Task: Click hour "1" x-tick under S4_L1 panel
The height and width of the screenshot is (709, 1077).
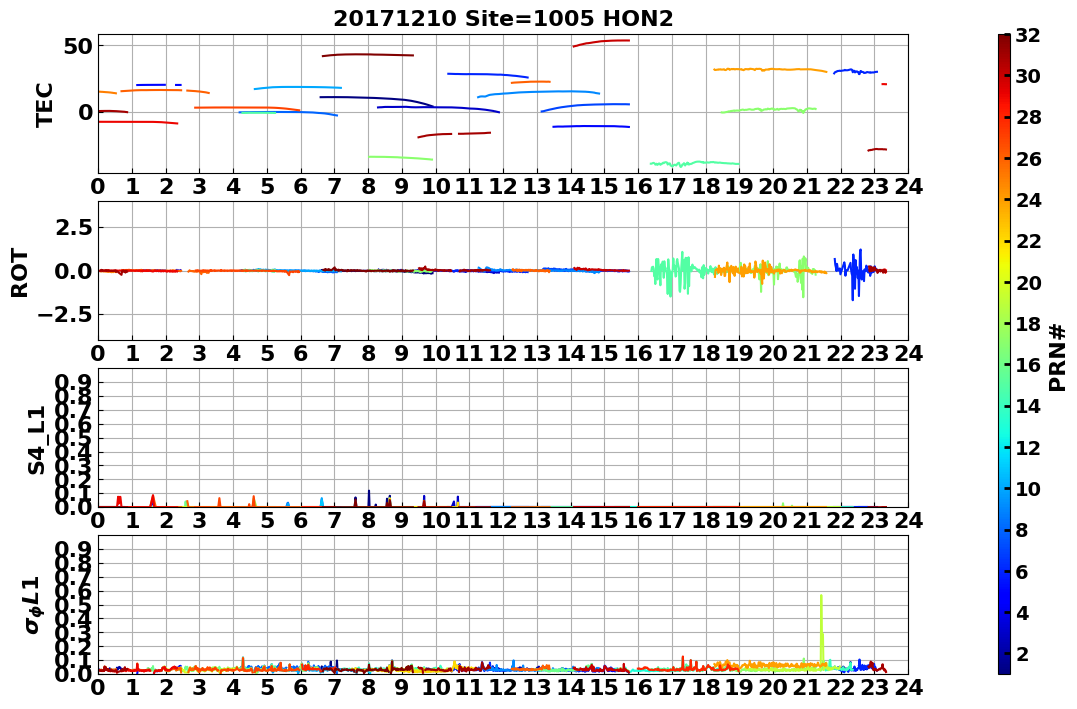Action: click(x=132, y=521)
